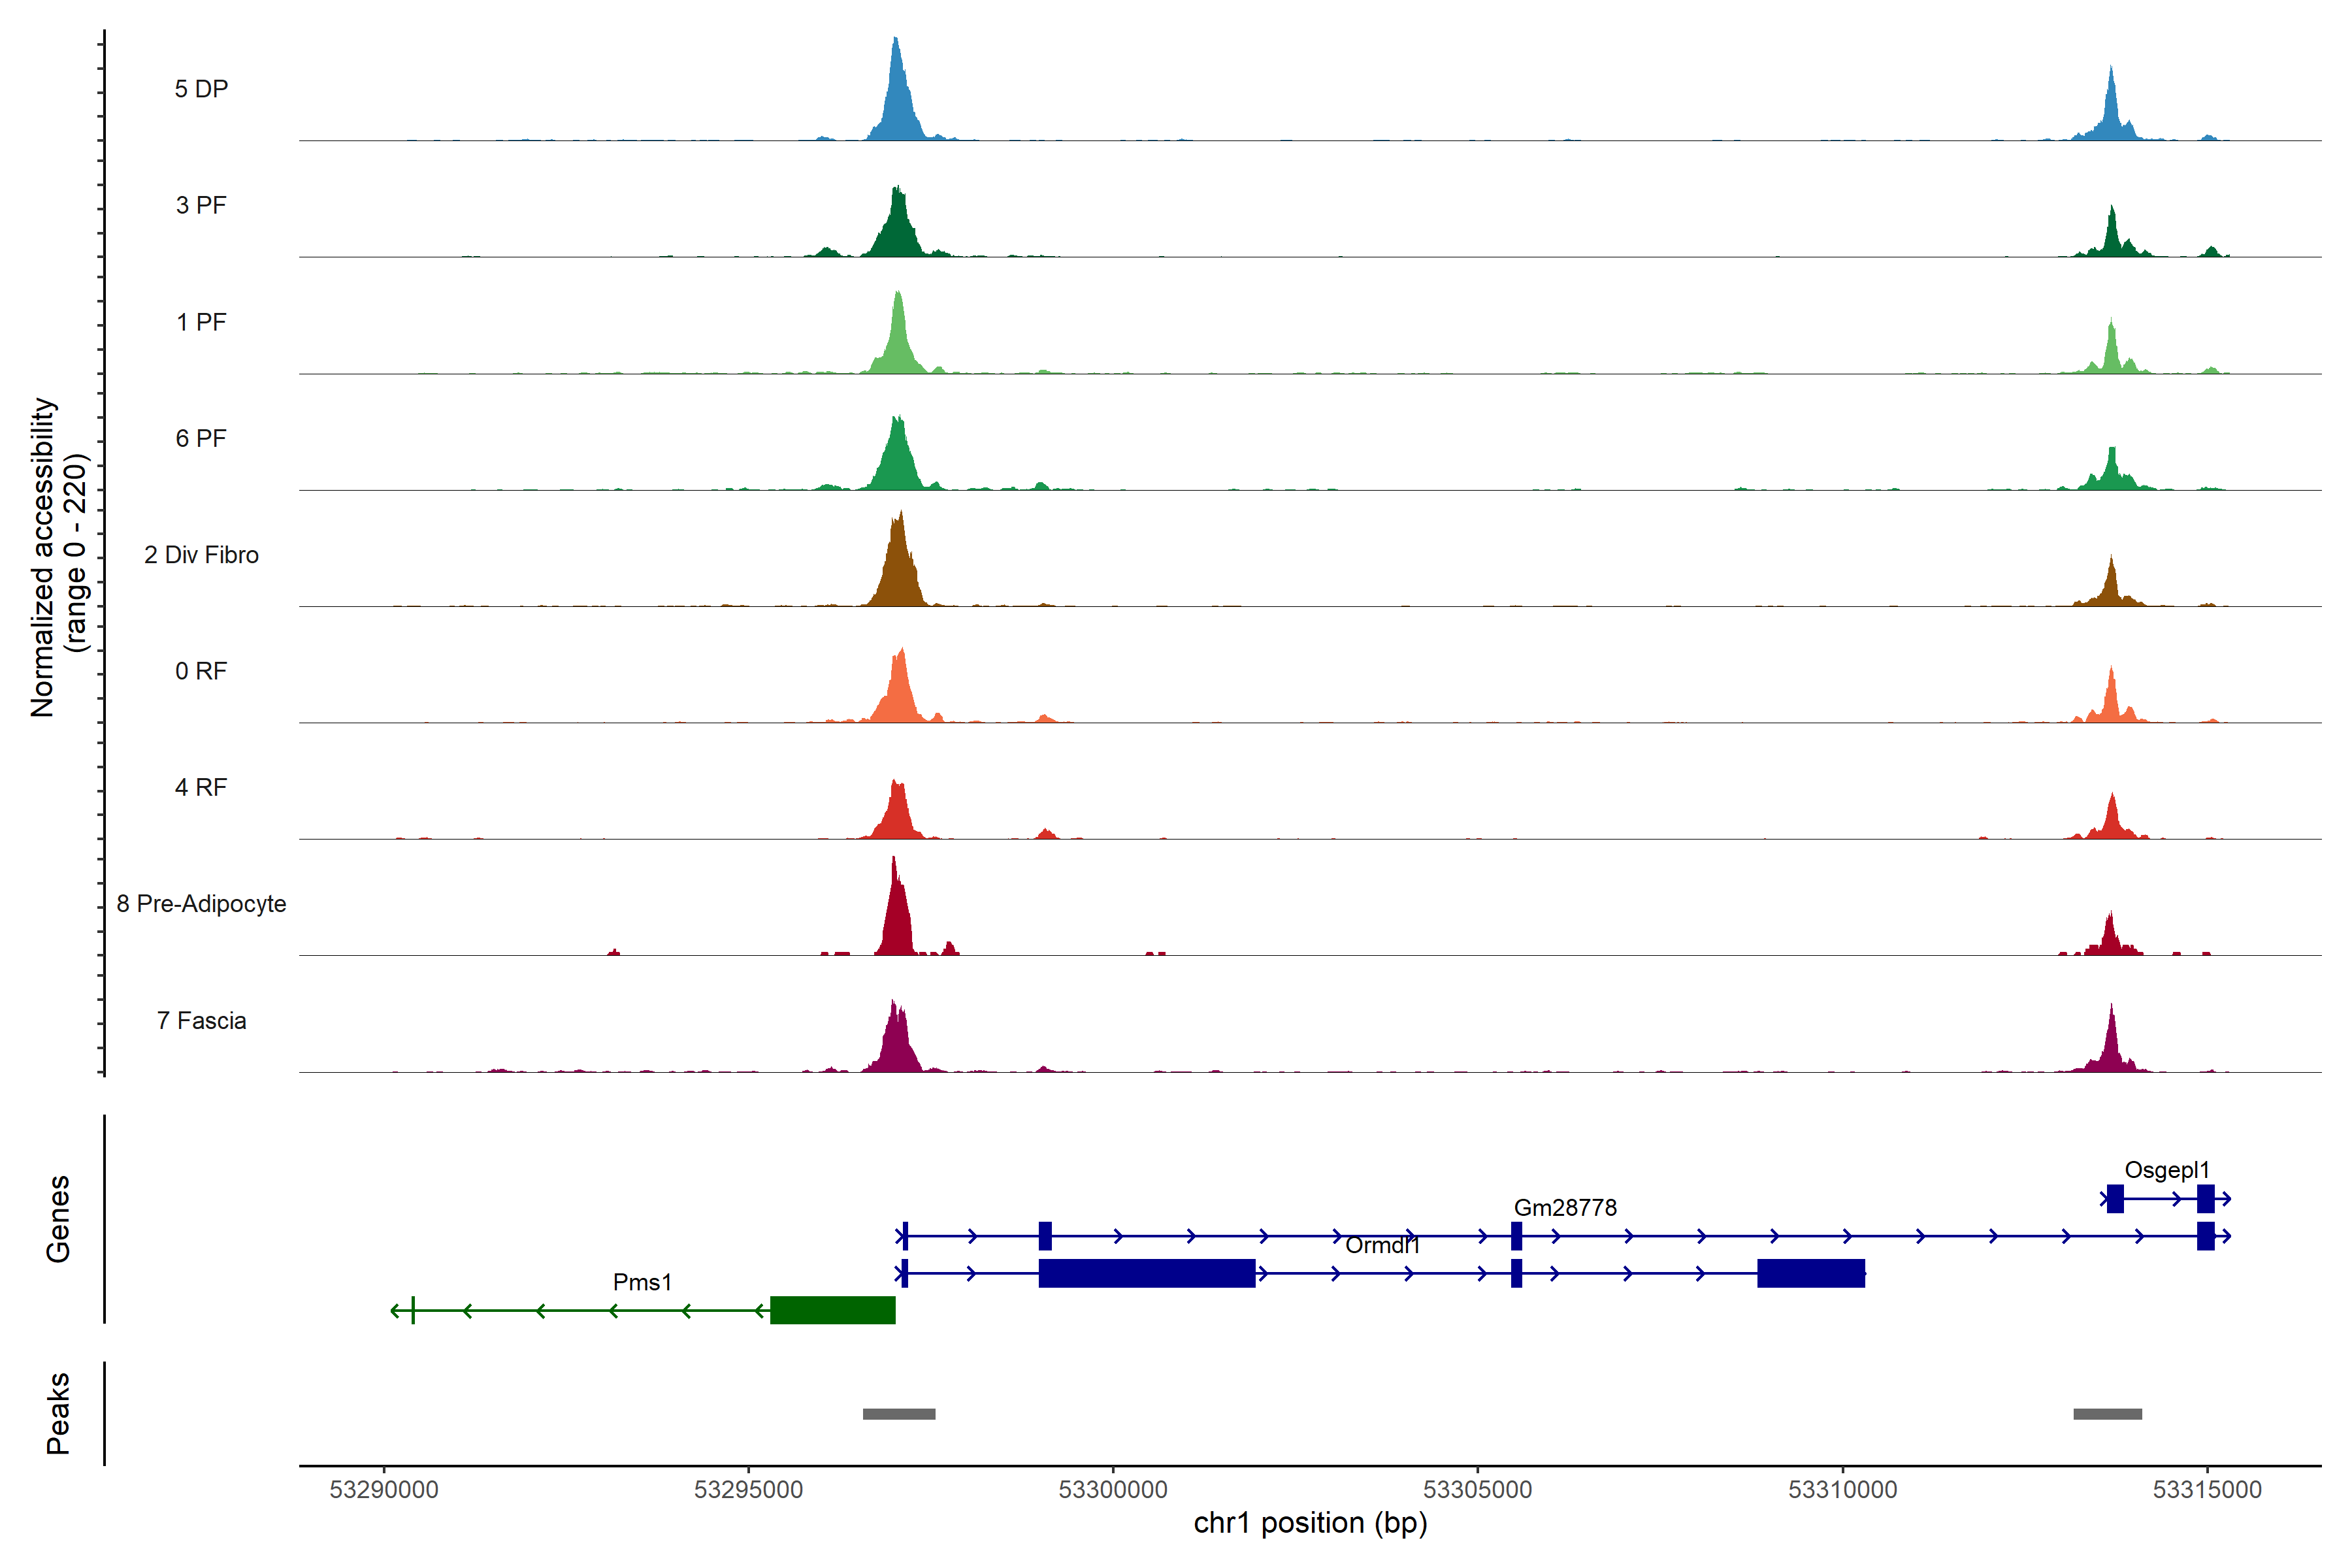Click the Osgepl1 gene label
Screen dimensions: 2352x1568
[2166, 1169]
